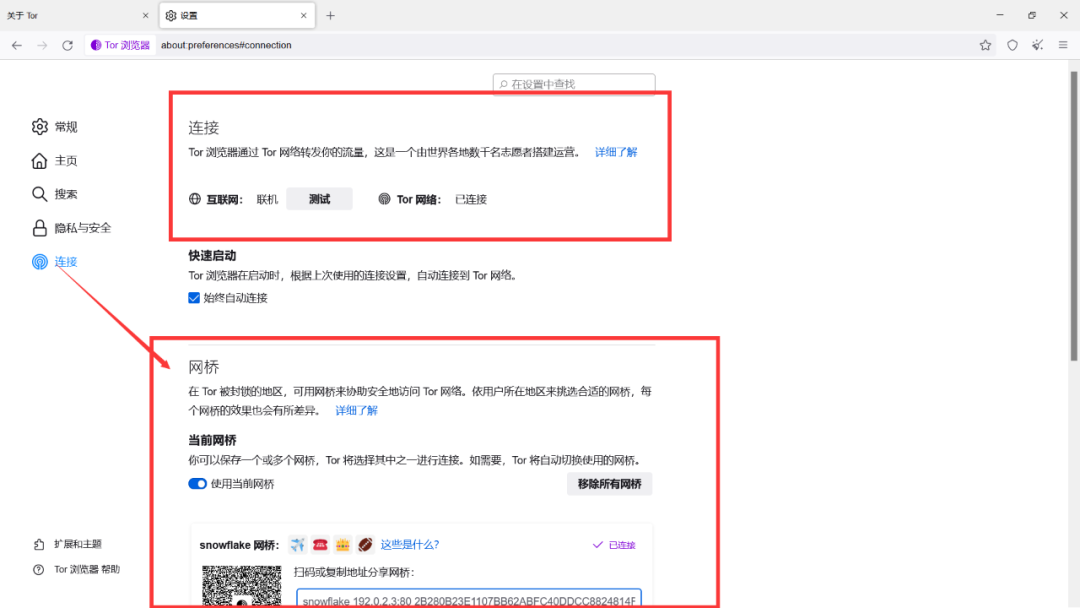Click the new identity broom icon
The image size is (1080, 608).
[x=1037, y=45]
